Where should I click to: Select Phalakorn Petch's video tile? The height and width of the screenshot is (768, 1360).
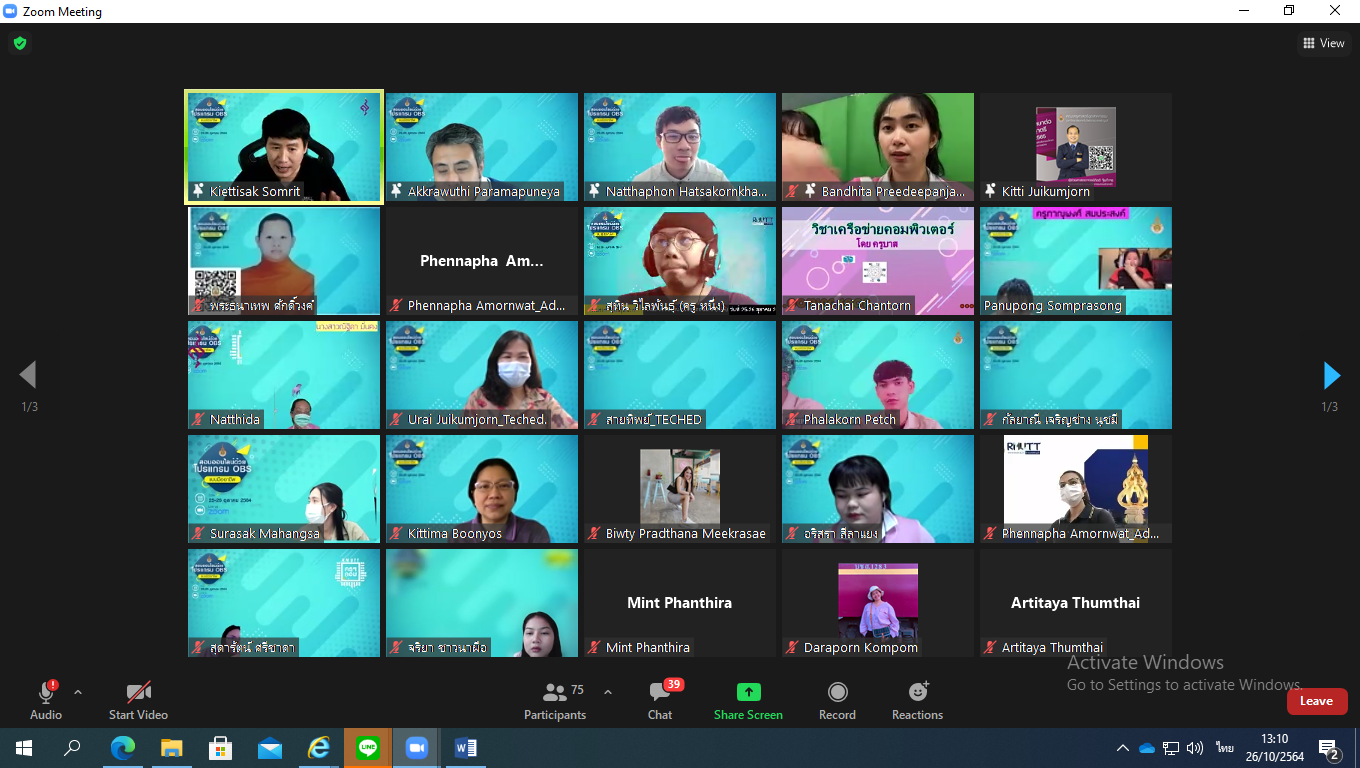pos(878,375)
